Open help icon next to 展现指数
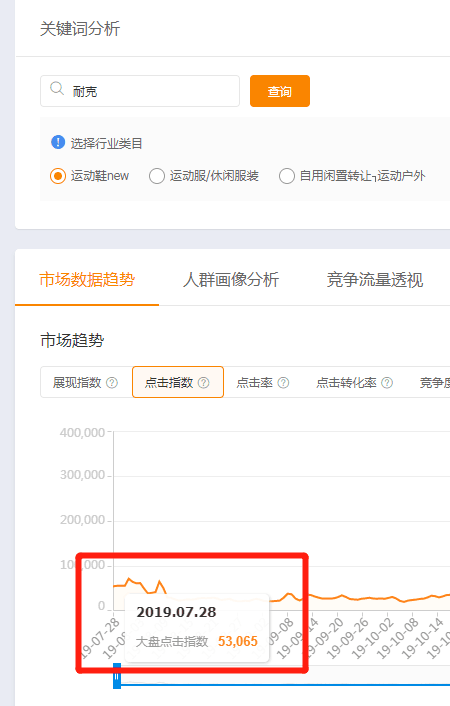Screen dimensions: 450x706 coord(112,383)
